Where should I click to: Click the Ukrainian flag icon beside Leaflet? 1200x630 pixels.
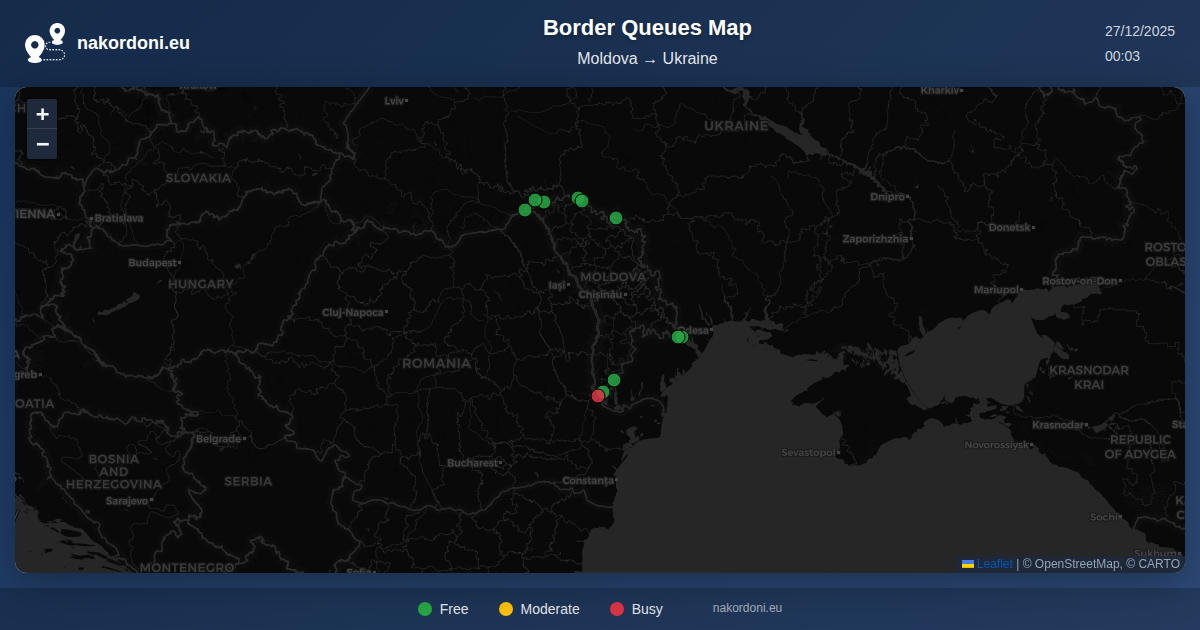point(968,564)
